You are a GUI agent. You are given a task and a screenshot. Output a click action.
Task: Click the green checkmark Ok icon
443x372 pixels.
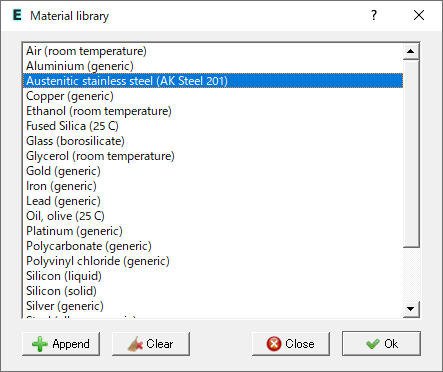tap(372, 344)
